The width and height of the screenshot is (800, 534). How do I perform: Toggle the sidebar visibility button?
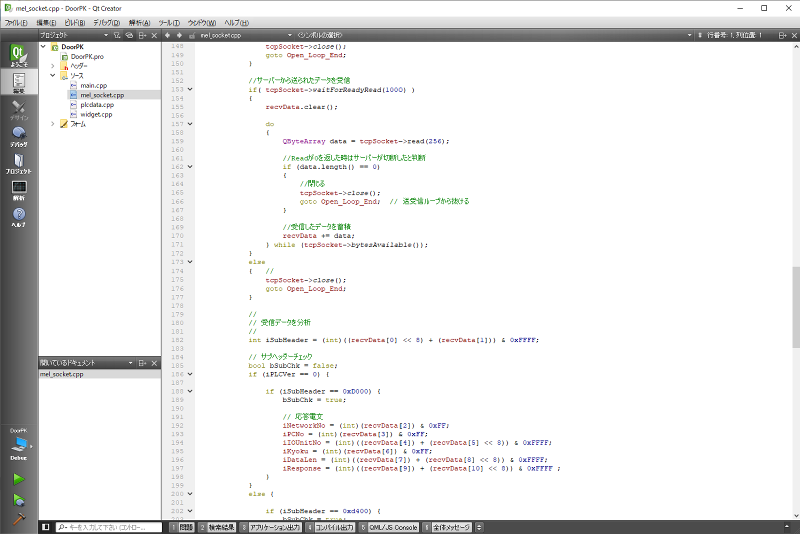(x=45, y=526)
